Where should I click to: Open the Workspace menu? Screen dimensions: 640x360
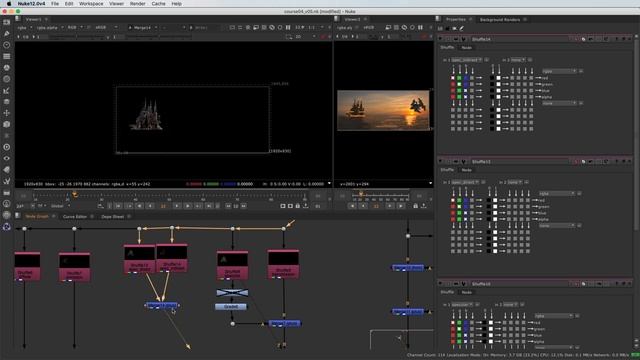[x=91, y=4]
